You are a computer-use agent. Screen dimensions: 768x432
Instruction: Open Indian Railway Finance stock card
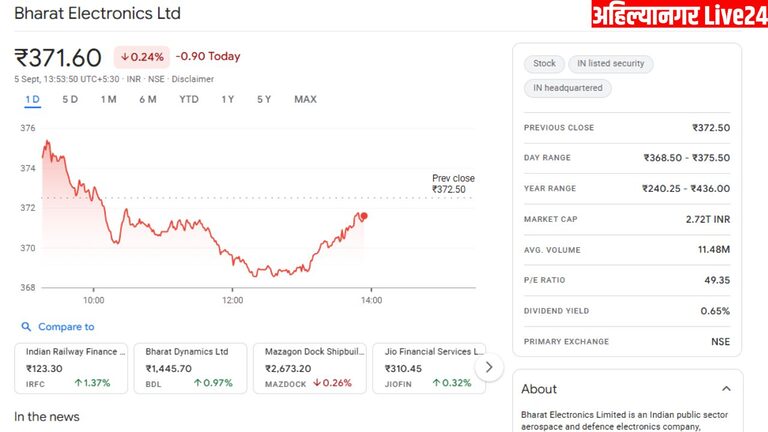(71, 367)
